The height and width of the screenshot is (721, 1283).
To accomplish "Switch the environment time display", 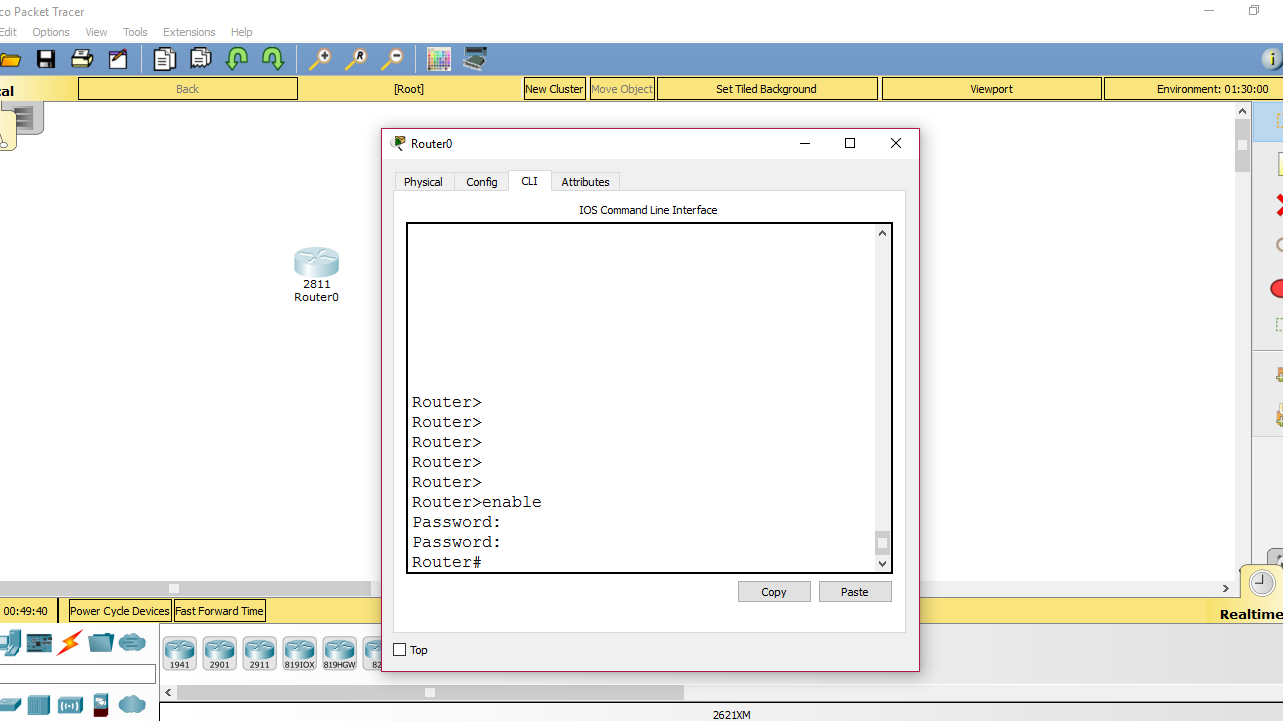I will (1210, 88).
